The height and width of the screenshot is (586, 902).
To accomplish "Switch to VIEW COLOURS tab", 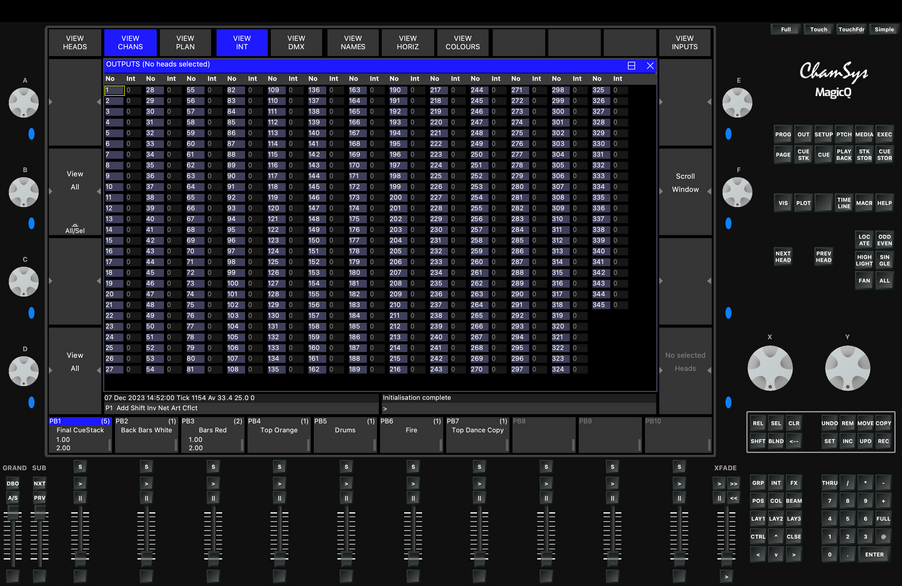I will 463,43.
